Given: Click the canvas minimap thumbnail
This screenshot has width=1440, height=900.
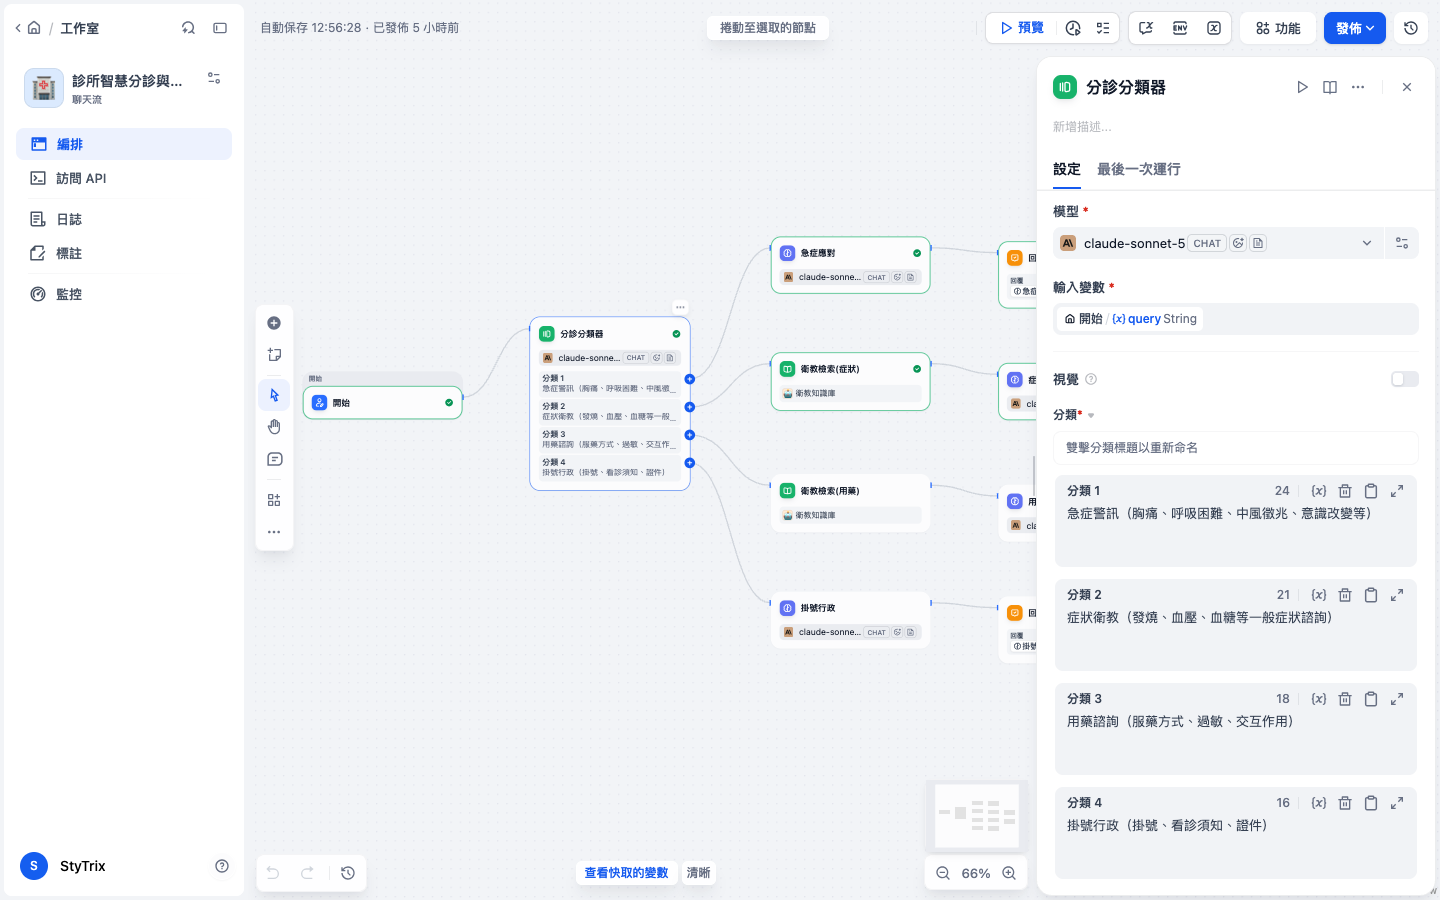Looking at the screenshot, I should tap(976, 816).
